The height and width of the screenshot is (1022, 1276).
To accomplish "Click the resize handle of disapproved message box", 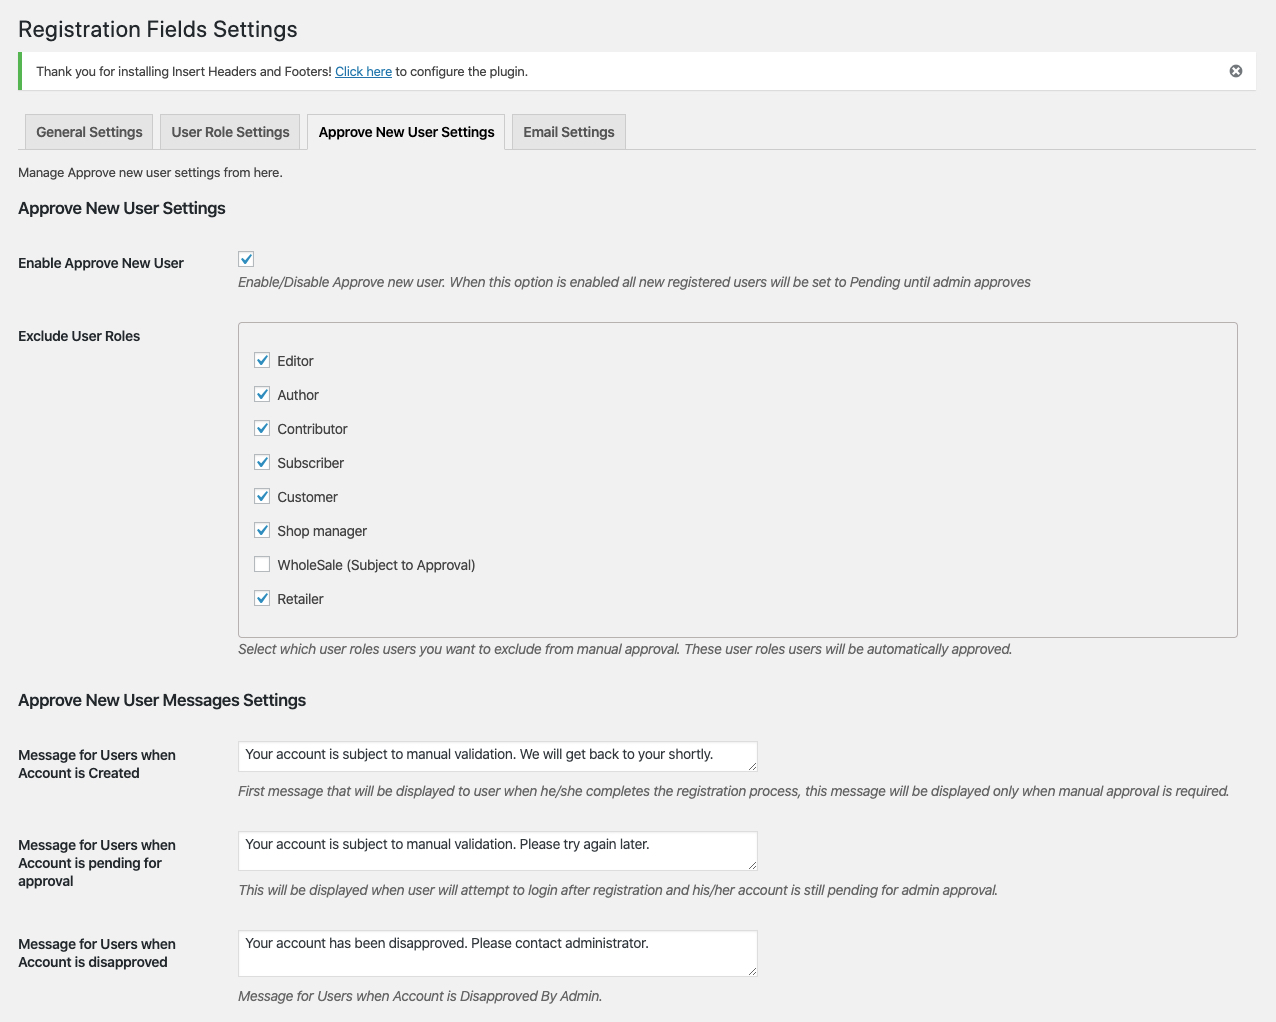I will (x=752, y=971).
